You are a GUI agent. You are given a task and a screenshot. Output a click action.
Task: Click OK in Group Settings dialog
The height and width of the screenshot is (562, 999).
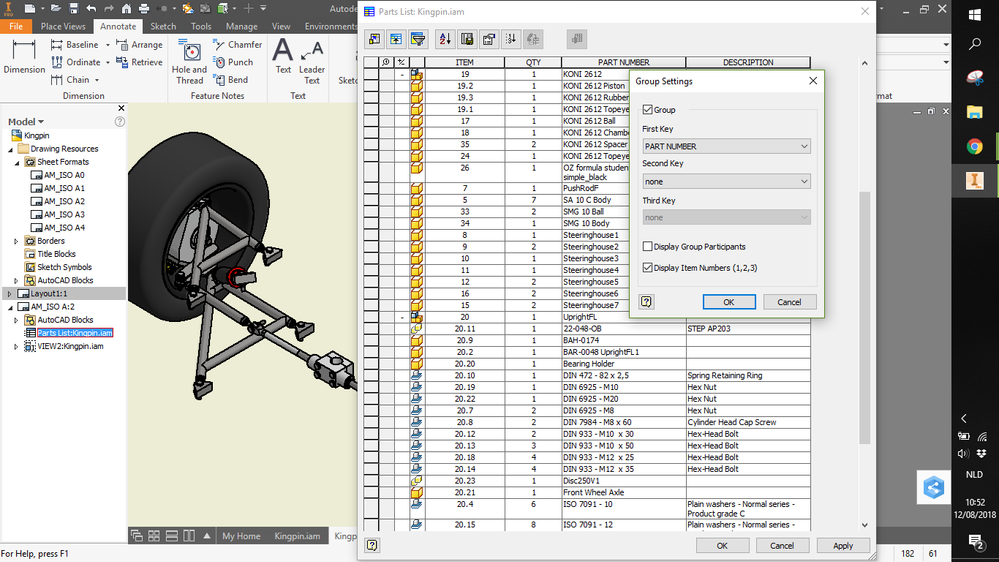[x=729, y=302]
